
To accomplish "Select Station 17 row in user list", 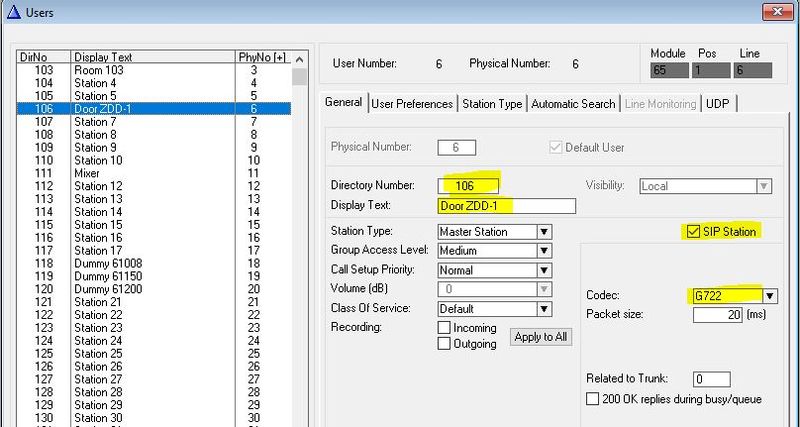I will tap(154, 250).
